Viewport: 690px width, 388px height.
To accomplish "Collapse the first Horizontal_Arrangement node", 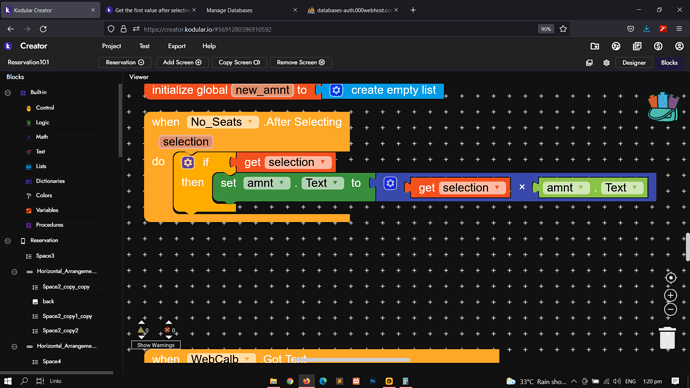I will [14, 272].
